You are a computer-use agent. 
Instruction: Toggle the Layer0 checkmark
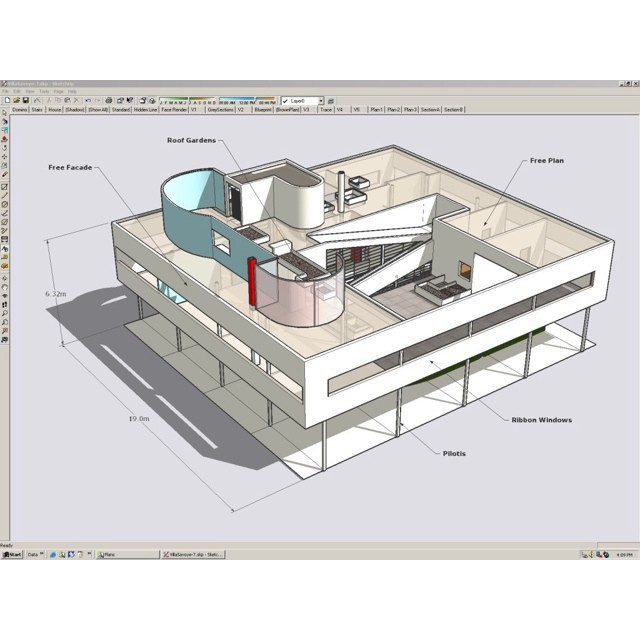[x=286, y=101]
